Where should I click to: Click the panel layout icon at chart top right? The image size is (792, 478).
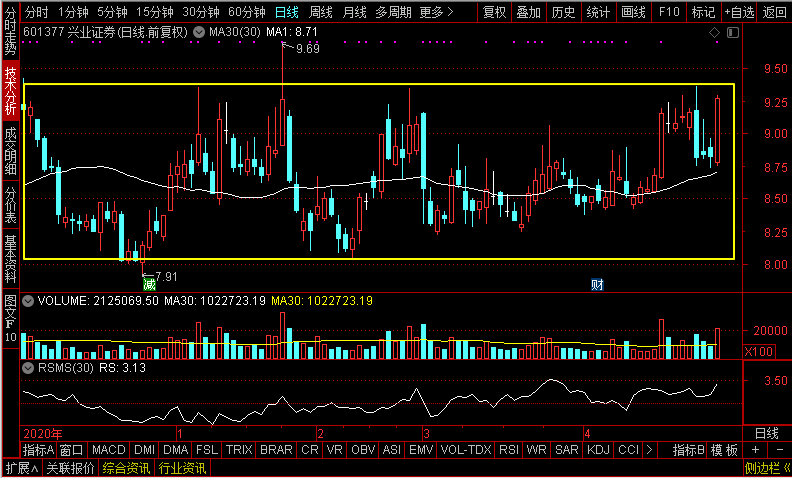pyautogui.click(x=733, y=33)
